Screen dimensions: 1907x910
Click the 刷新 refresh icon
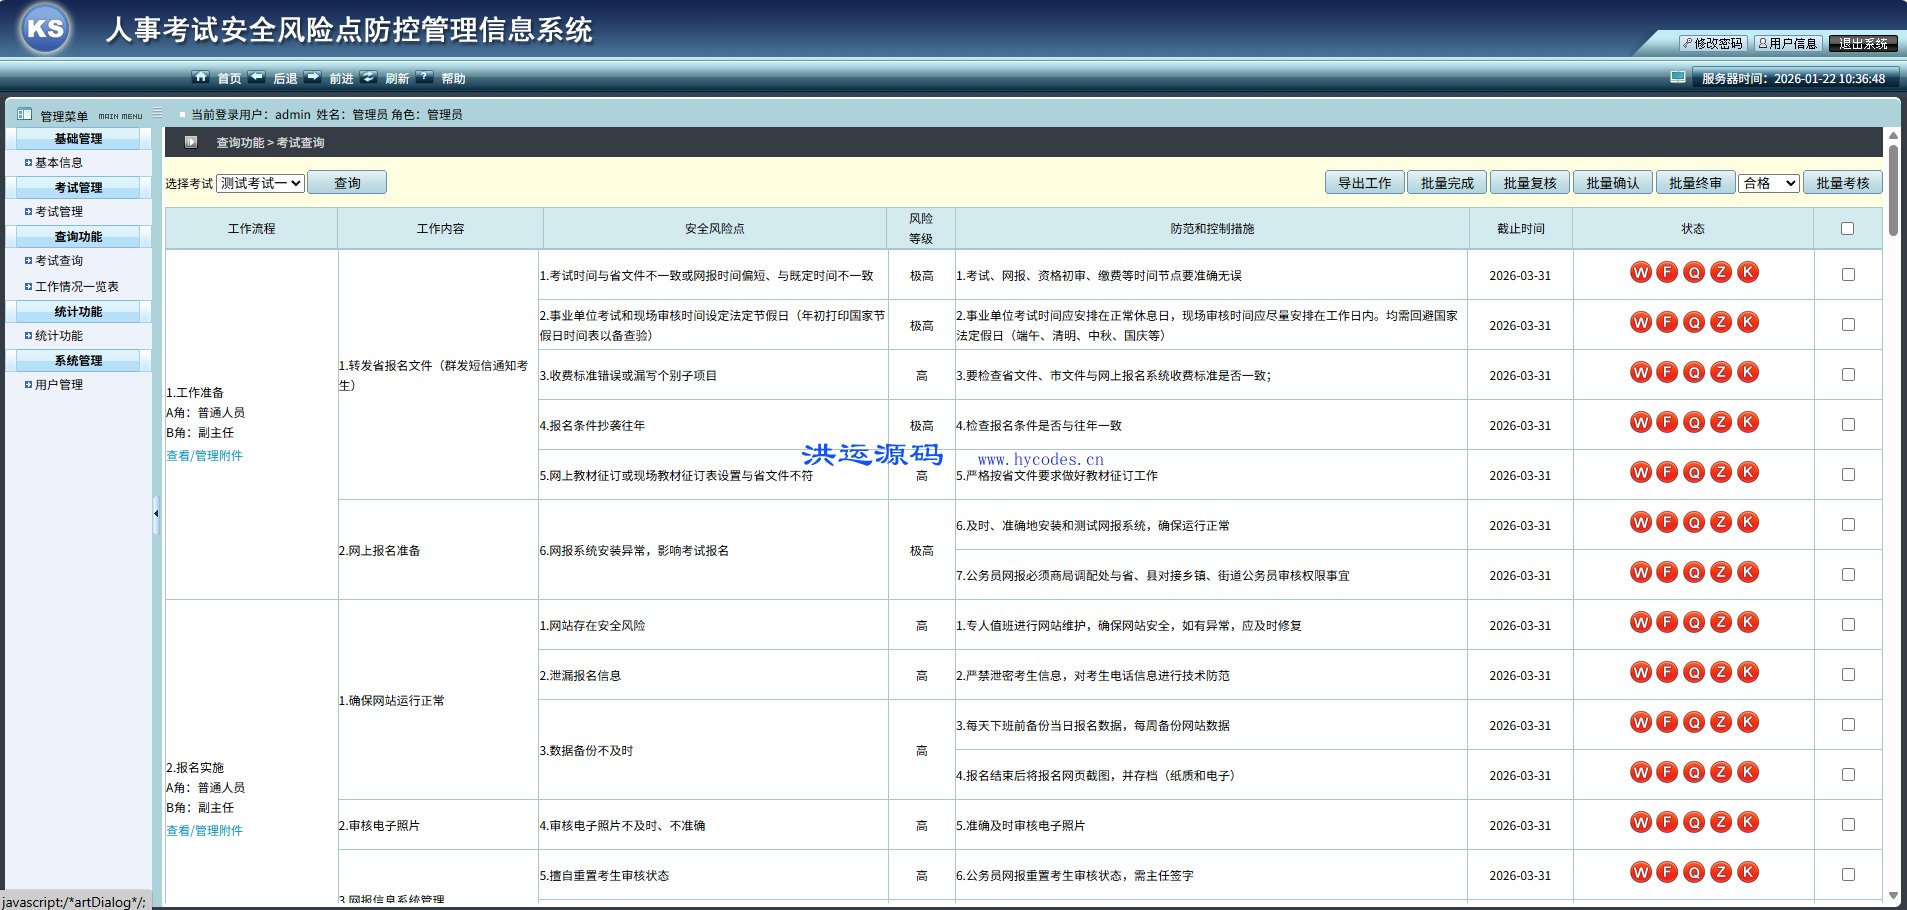click(x=369, y=77)
